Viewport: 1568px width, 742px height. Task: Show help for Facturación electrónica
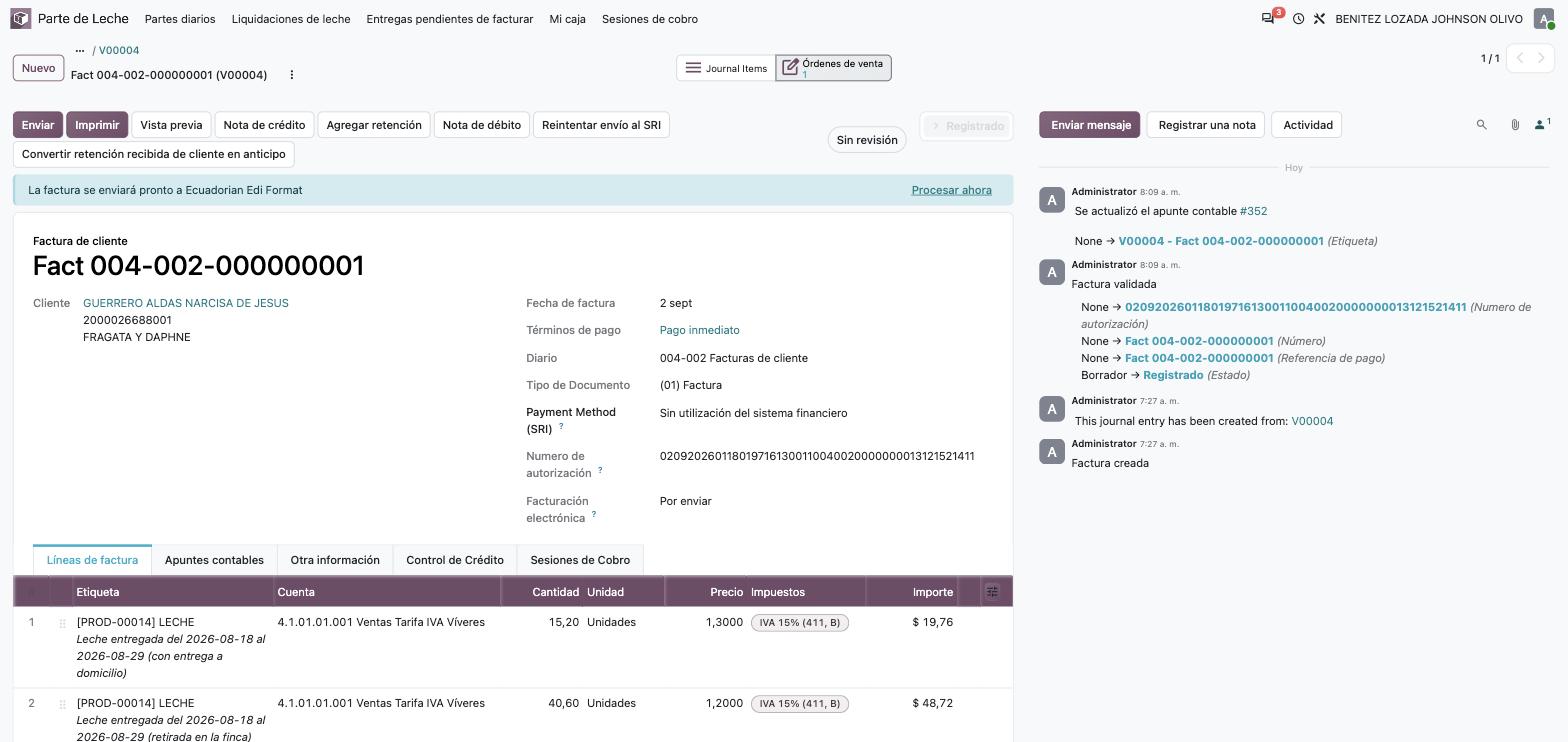coord(594,516)
